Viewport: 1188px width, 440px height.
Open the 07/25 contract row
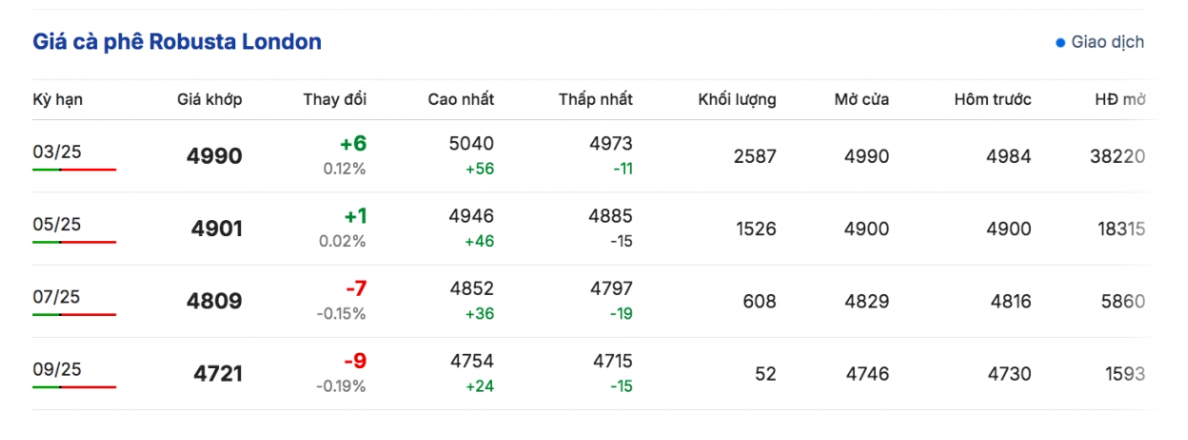point(55,297)
